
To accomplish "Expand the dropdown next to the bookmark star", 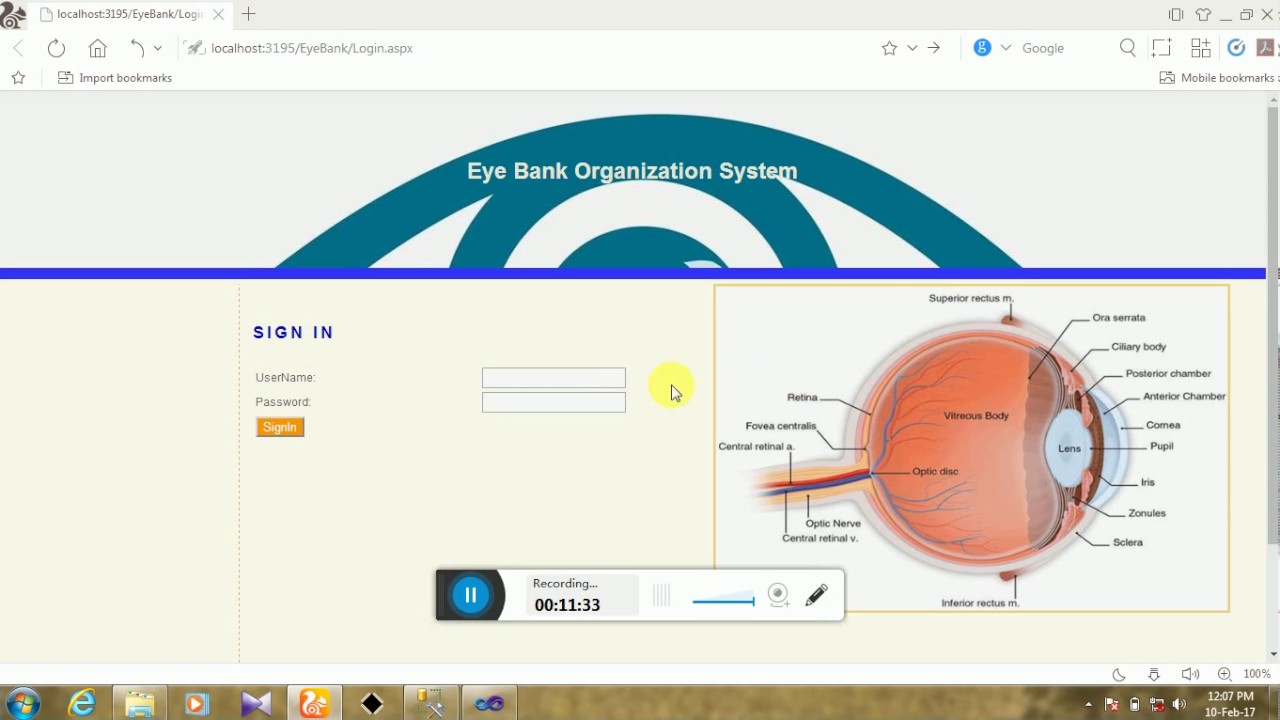I will coord(912,48).
